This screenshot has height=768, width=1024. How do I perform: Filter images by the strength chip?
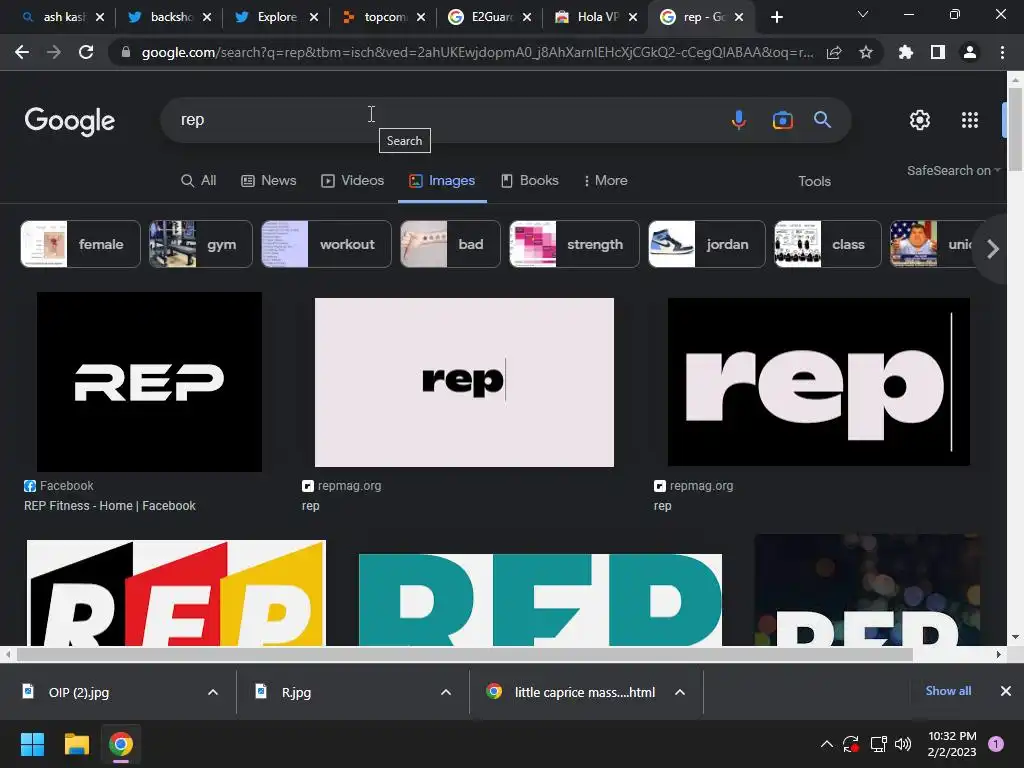(x=574, y=244)
